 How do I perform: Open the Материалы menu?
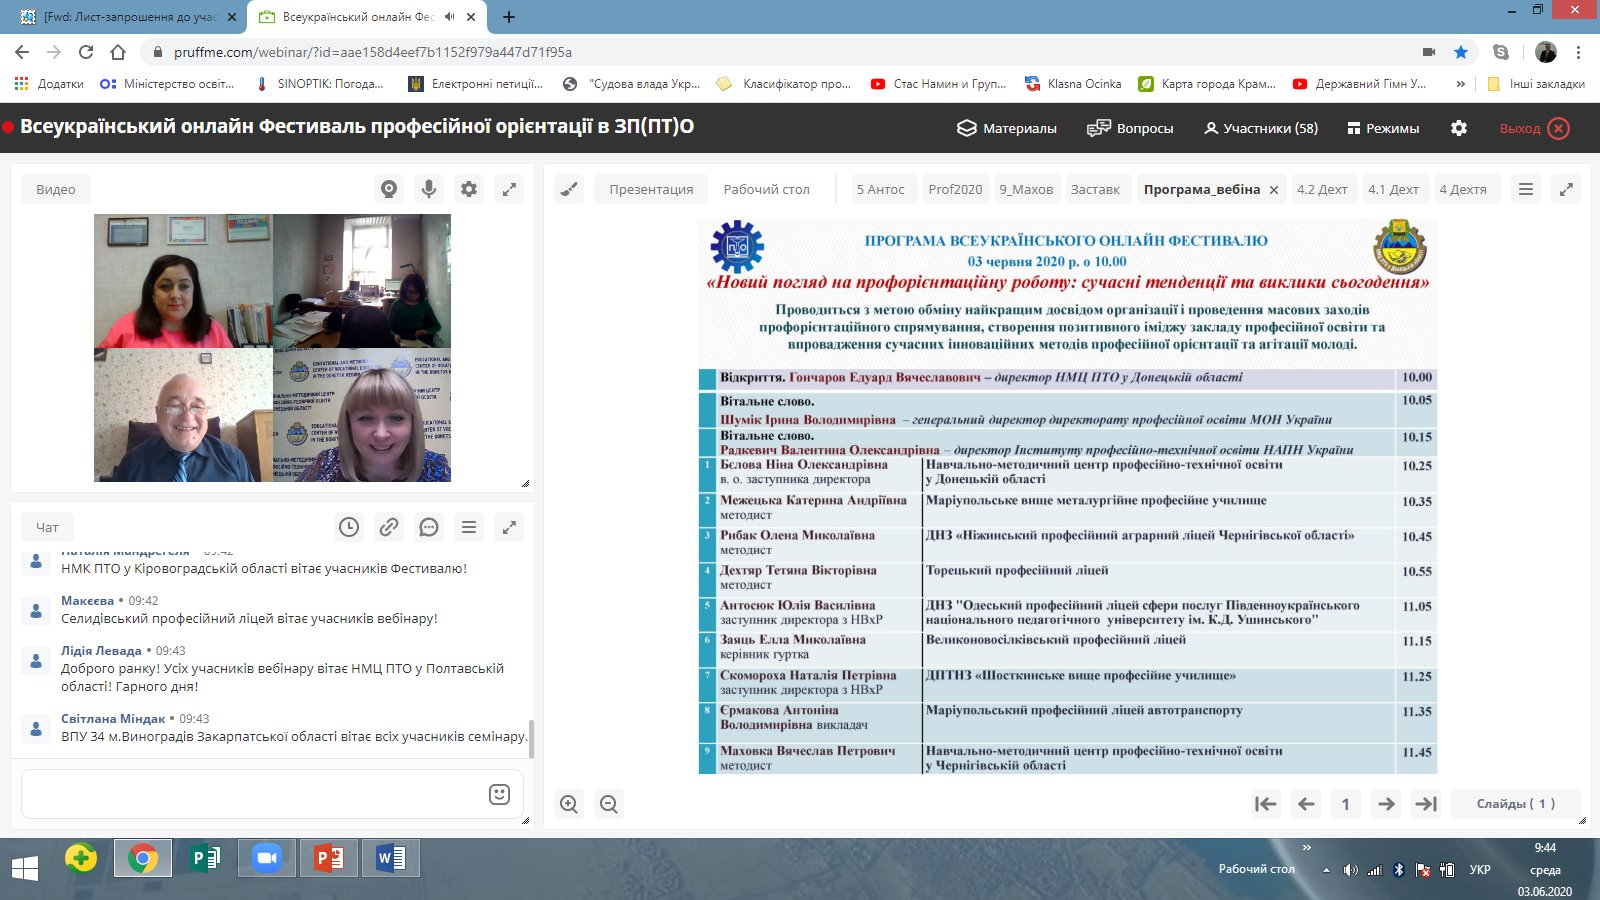1007,128
